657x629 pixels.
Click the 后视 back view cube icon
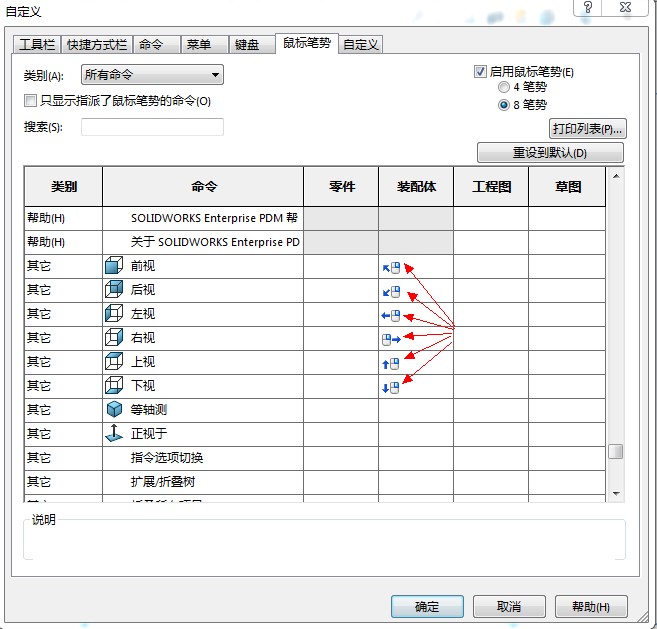[x=114, y=290]
